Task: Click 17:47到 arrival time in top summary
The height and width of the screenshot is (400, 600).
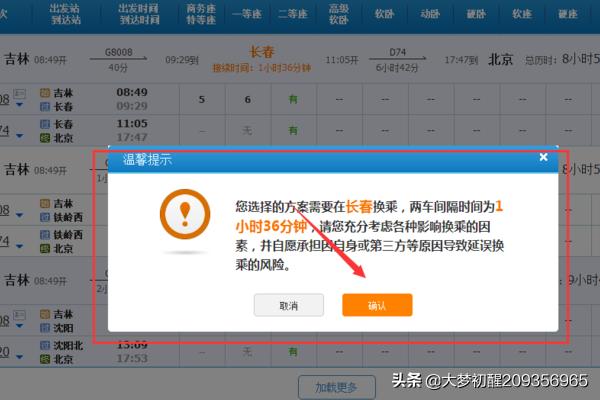Action: click(x=461, y=60)
